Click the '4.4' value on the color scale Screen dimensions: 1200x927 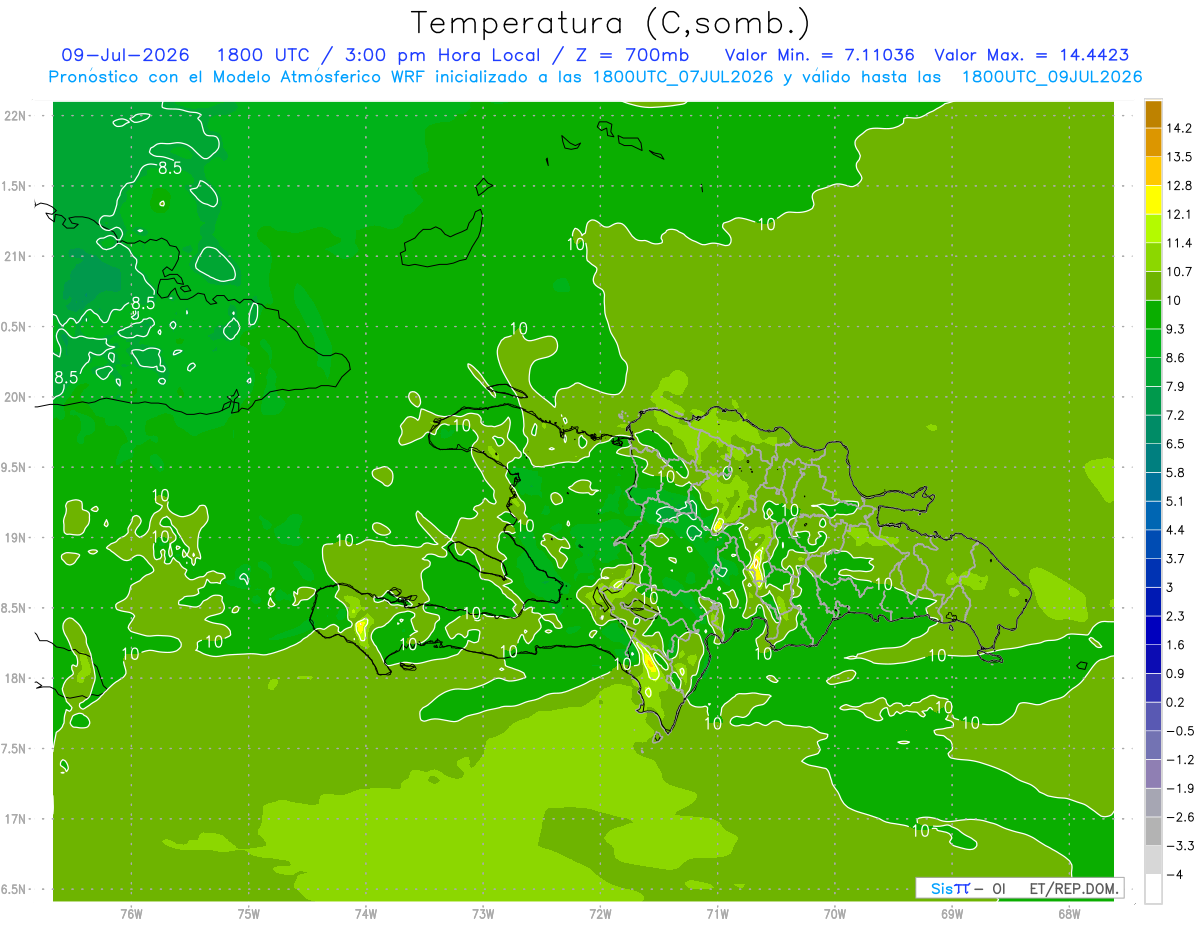pos(1176,530)
